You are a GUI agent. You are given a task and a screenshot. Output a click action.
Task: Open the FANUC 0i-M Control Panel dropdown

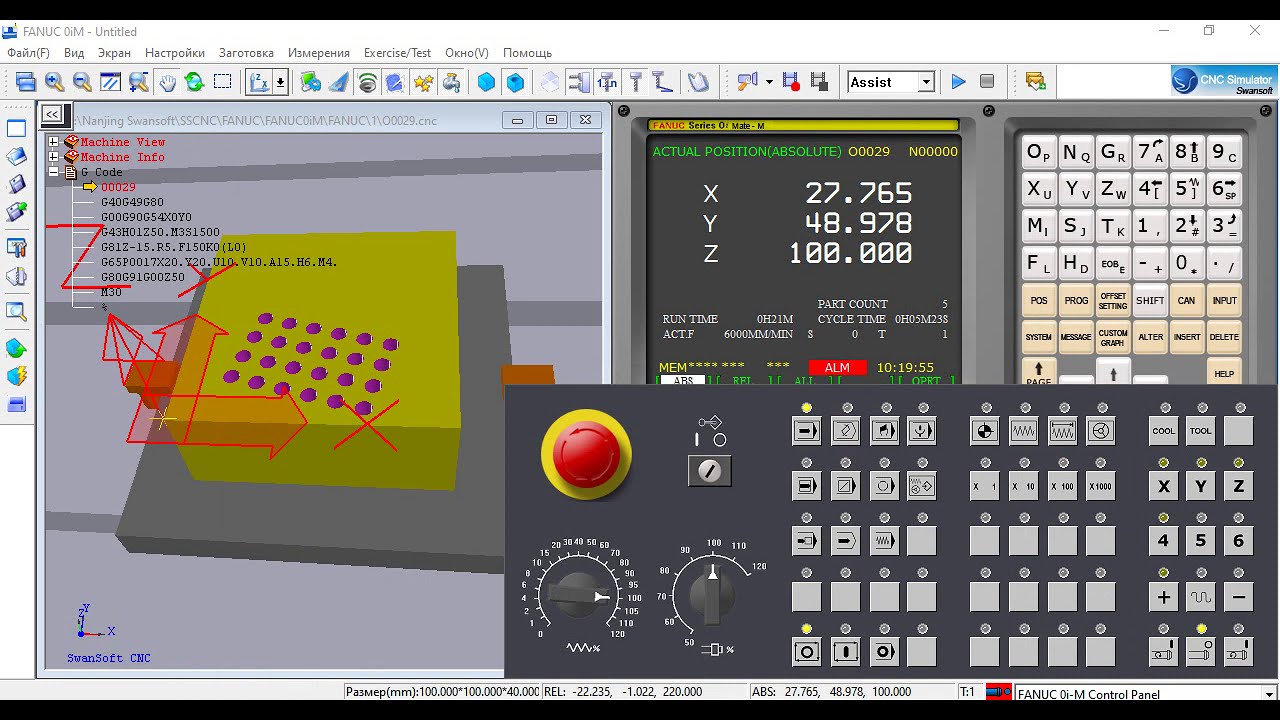(1269, 694)
